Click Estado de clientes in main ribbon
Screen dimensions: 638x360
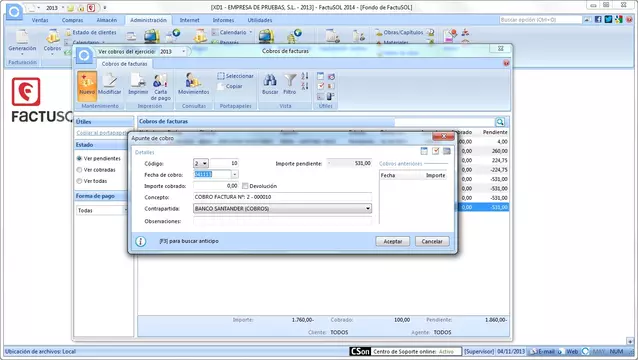(91, 32)
